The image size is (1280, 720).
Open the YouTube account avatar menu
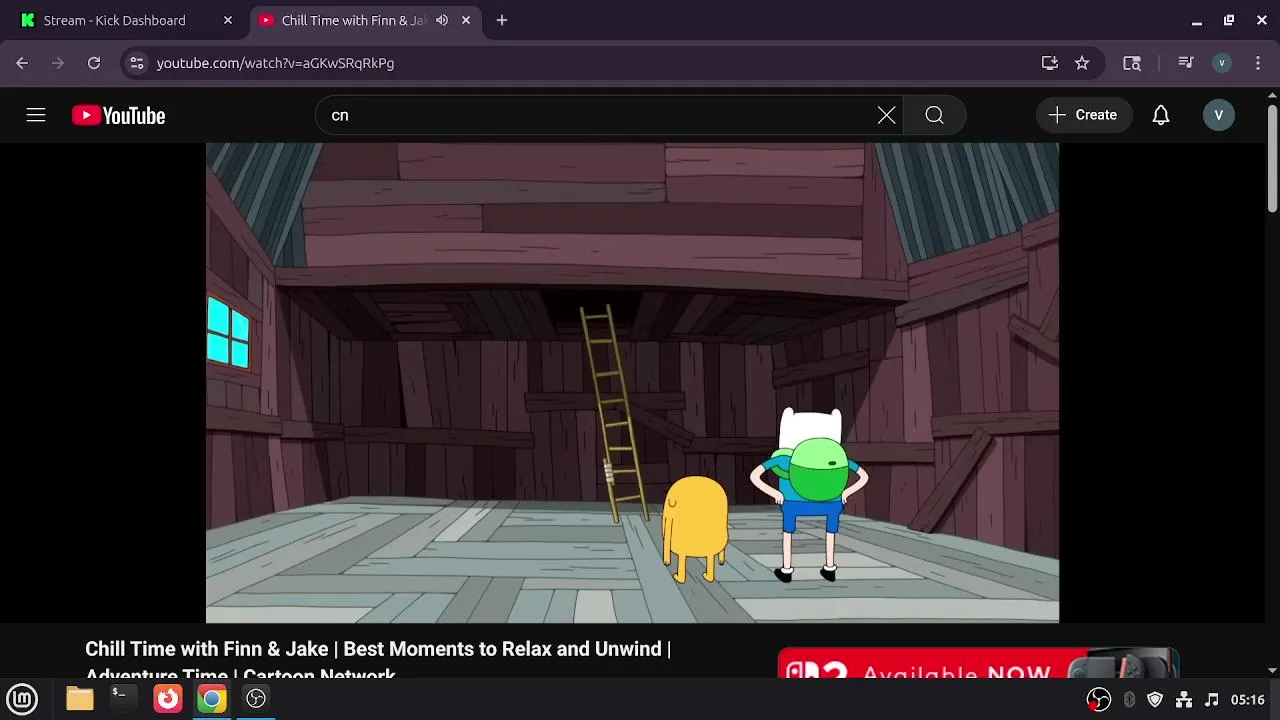click(x=1218, y=115)
